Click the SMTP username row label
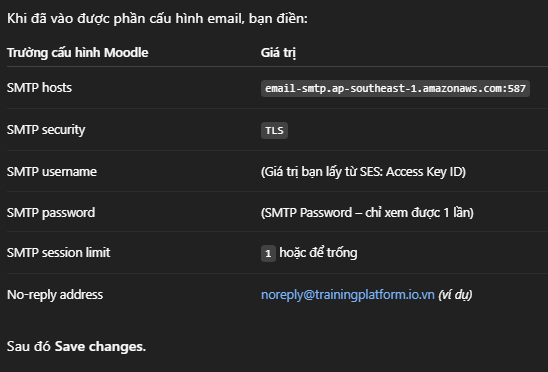This screenshot has height=372, width=548. [52, 172]
